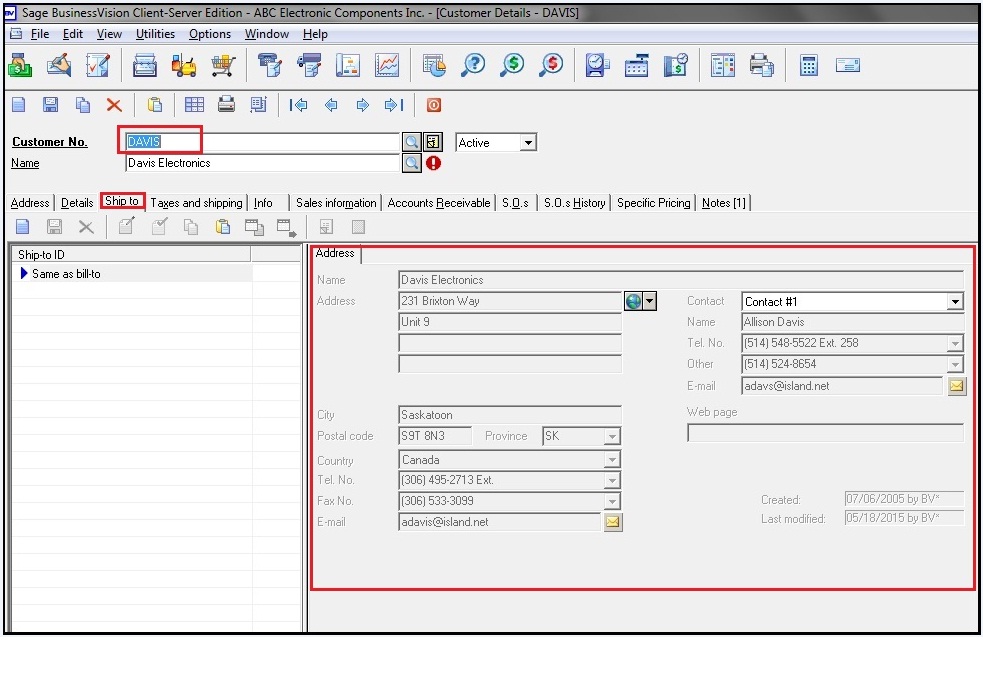Screen dimensions: 983x677
Task: Click the magnifier with question mark icon
Action: [473, 65]
